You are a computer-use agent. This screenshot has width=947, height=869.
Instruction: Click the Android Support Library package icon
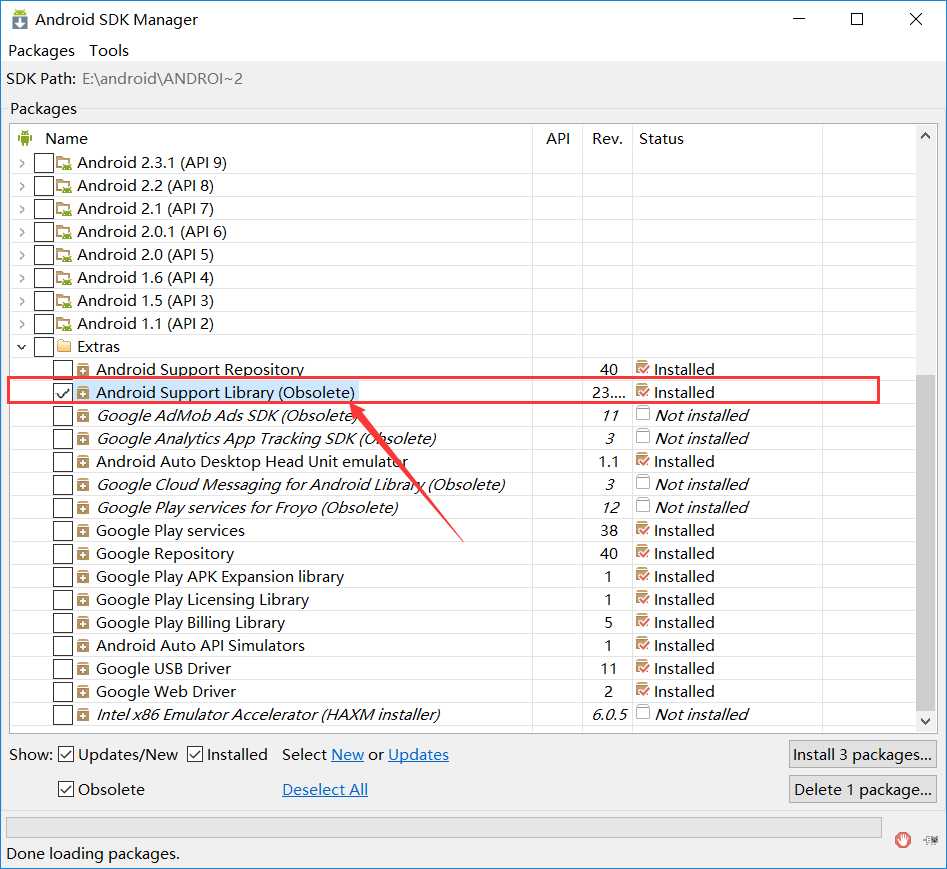pyautogui.click(x=83, y=393)
